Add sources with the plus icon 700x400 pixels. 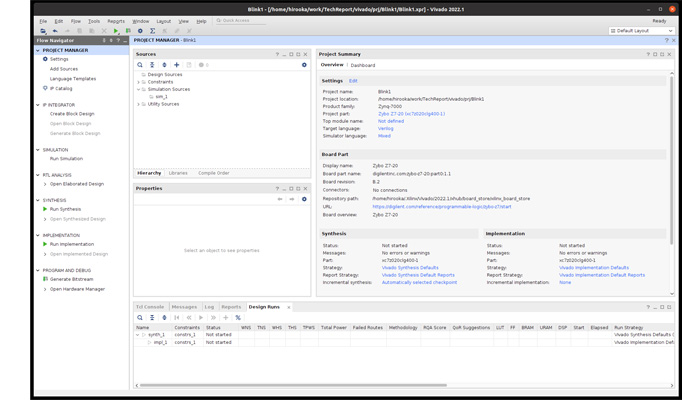pos(176,65)
